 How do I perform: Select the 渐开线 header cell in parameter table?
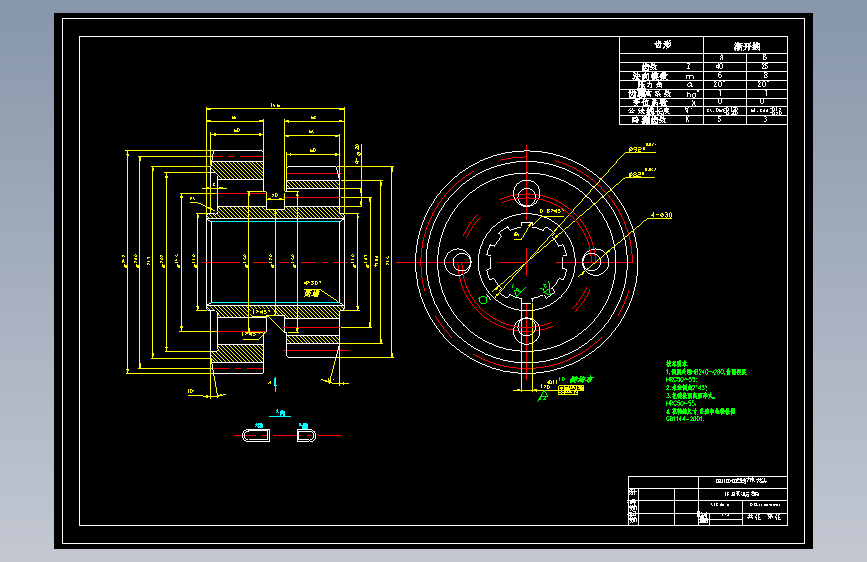(745, 46)
